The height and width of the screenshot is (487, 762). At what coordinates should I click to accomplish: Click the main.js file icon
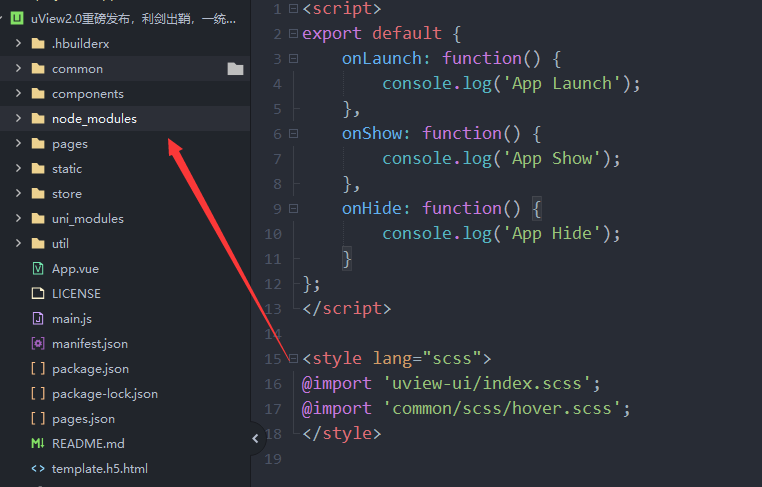pyautogui.click(x=38, y=319)
